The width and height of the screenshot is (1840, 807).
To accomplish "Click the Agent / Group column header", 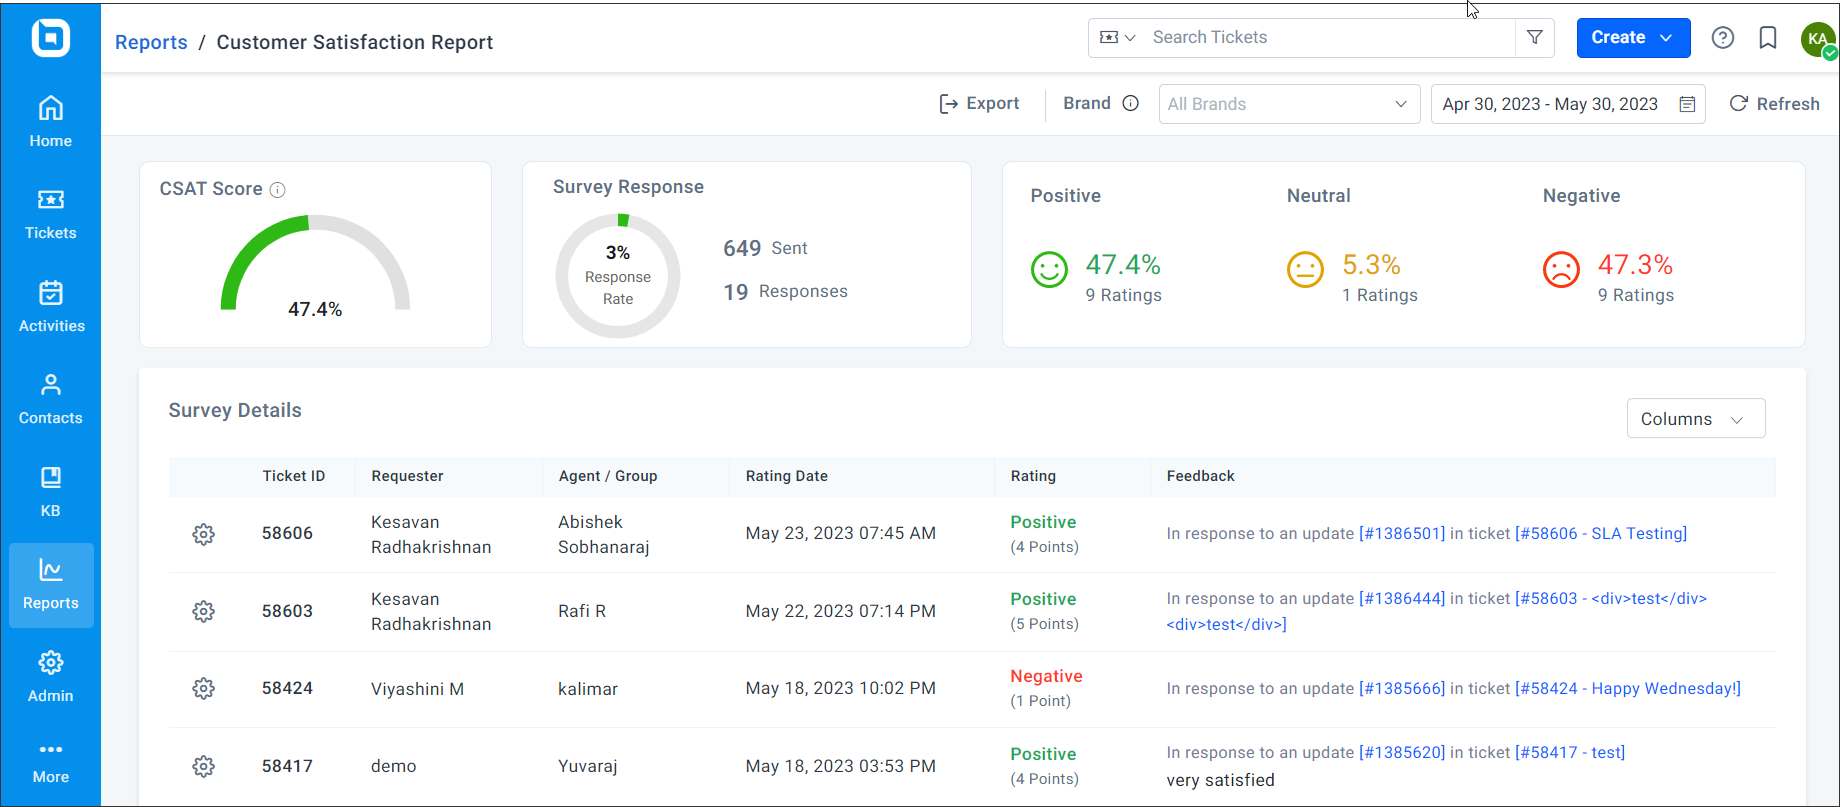I will (608, 476).
